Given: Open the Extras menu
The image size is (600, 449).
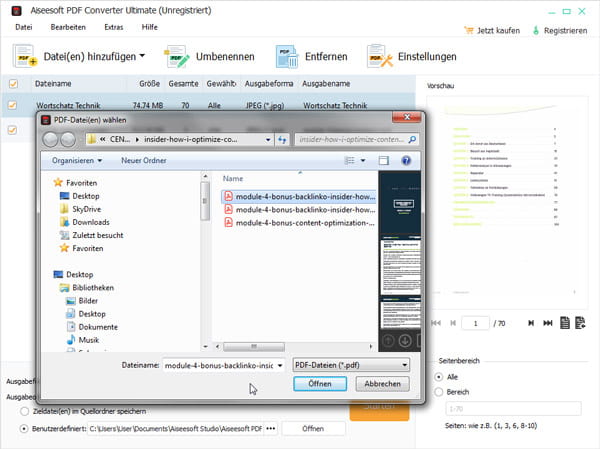Looking at the screenshot, I should (x=114, y=27).
